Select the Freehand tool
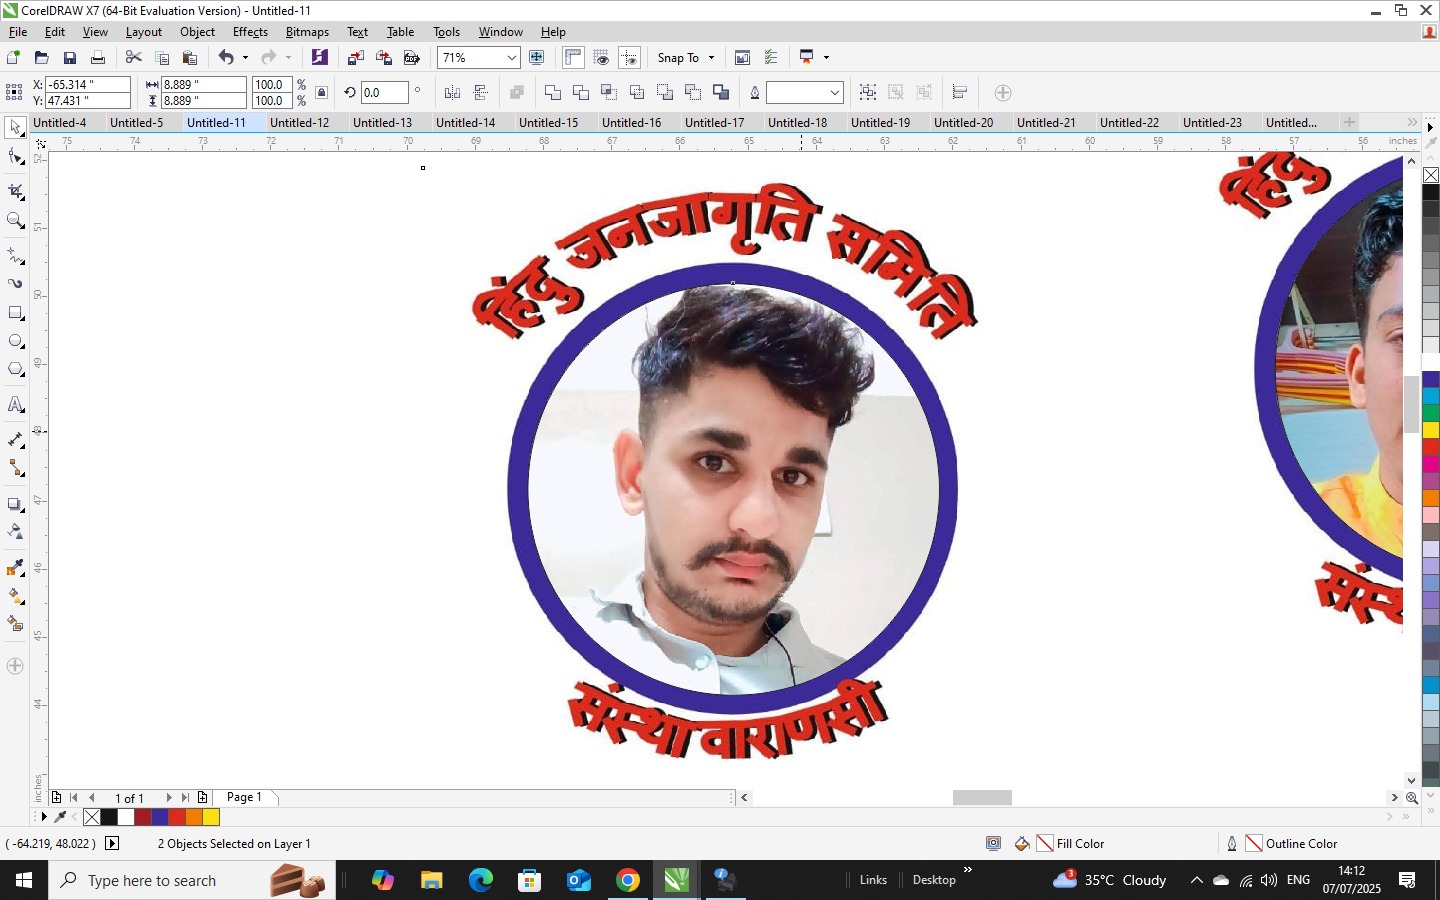The image size is (1440, 900). click(x=15, y=256)
